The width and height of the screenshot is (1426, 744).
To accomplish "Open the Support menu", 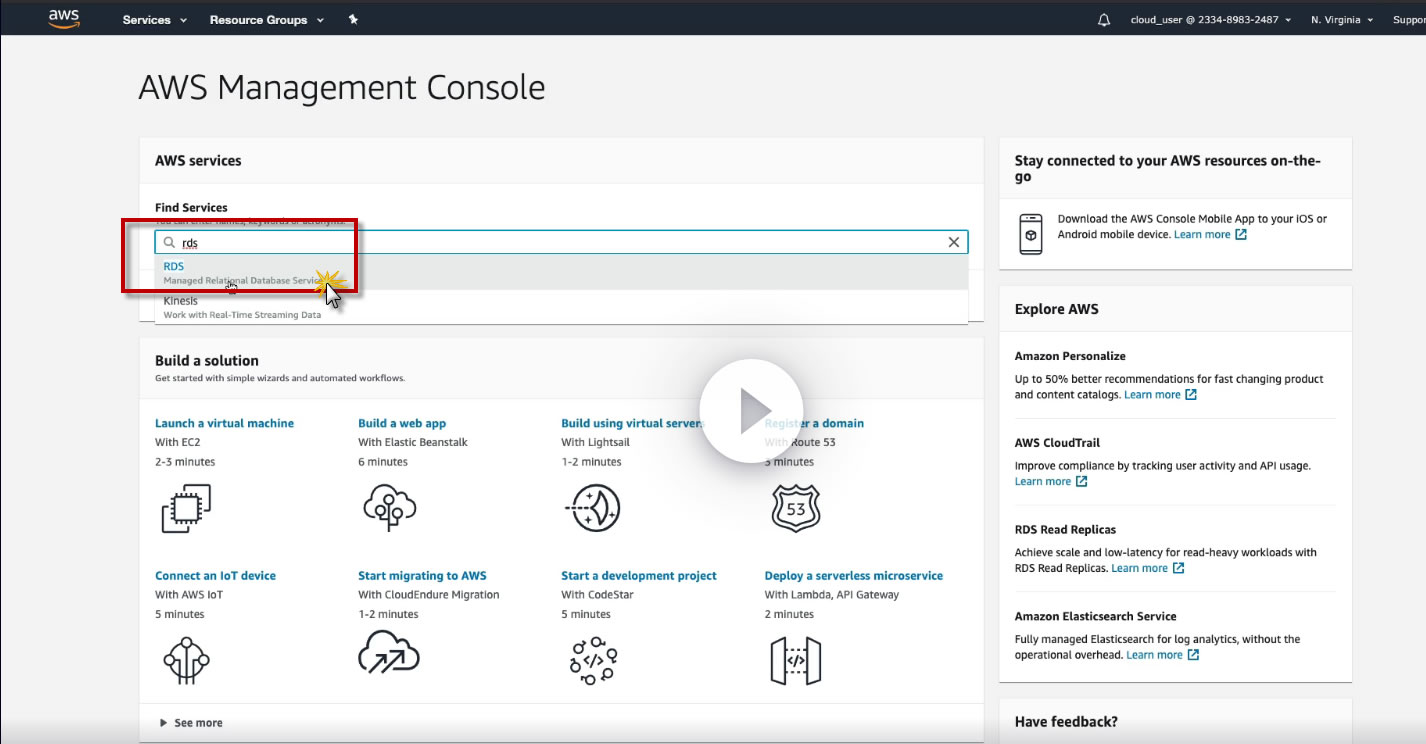I will 1409,20.
